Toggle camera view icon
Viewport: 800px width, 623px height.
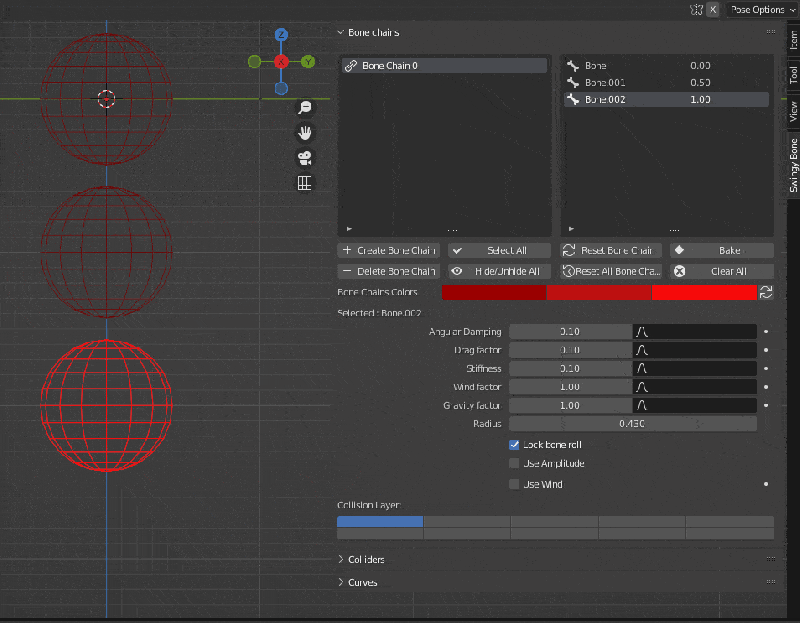click(x=305, y=158)
